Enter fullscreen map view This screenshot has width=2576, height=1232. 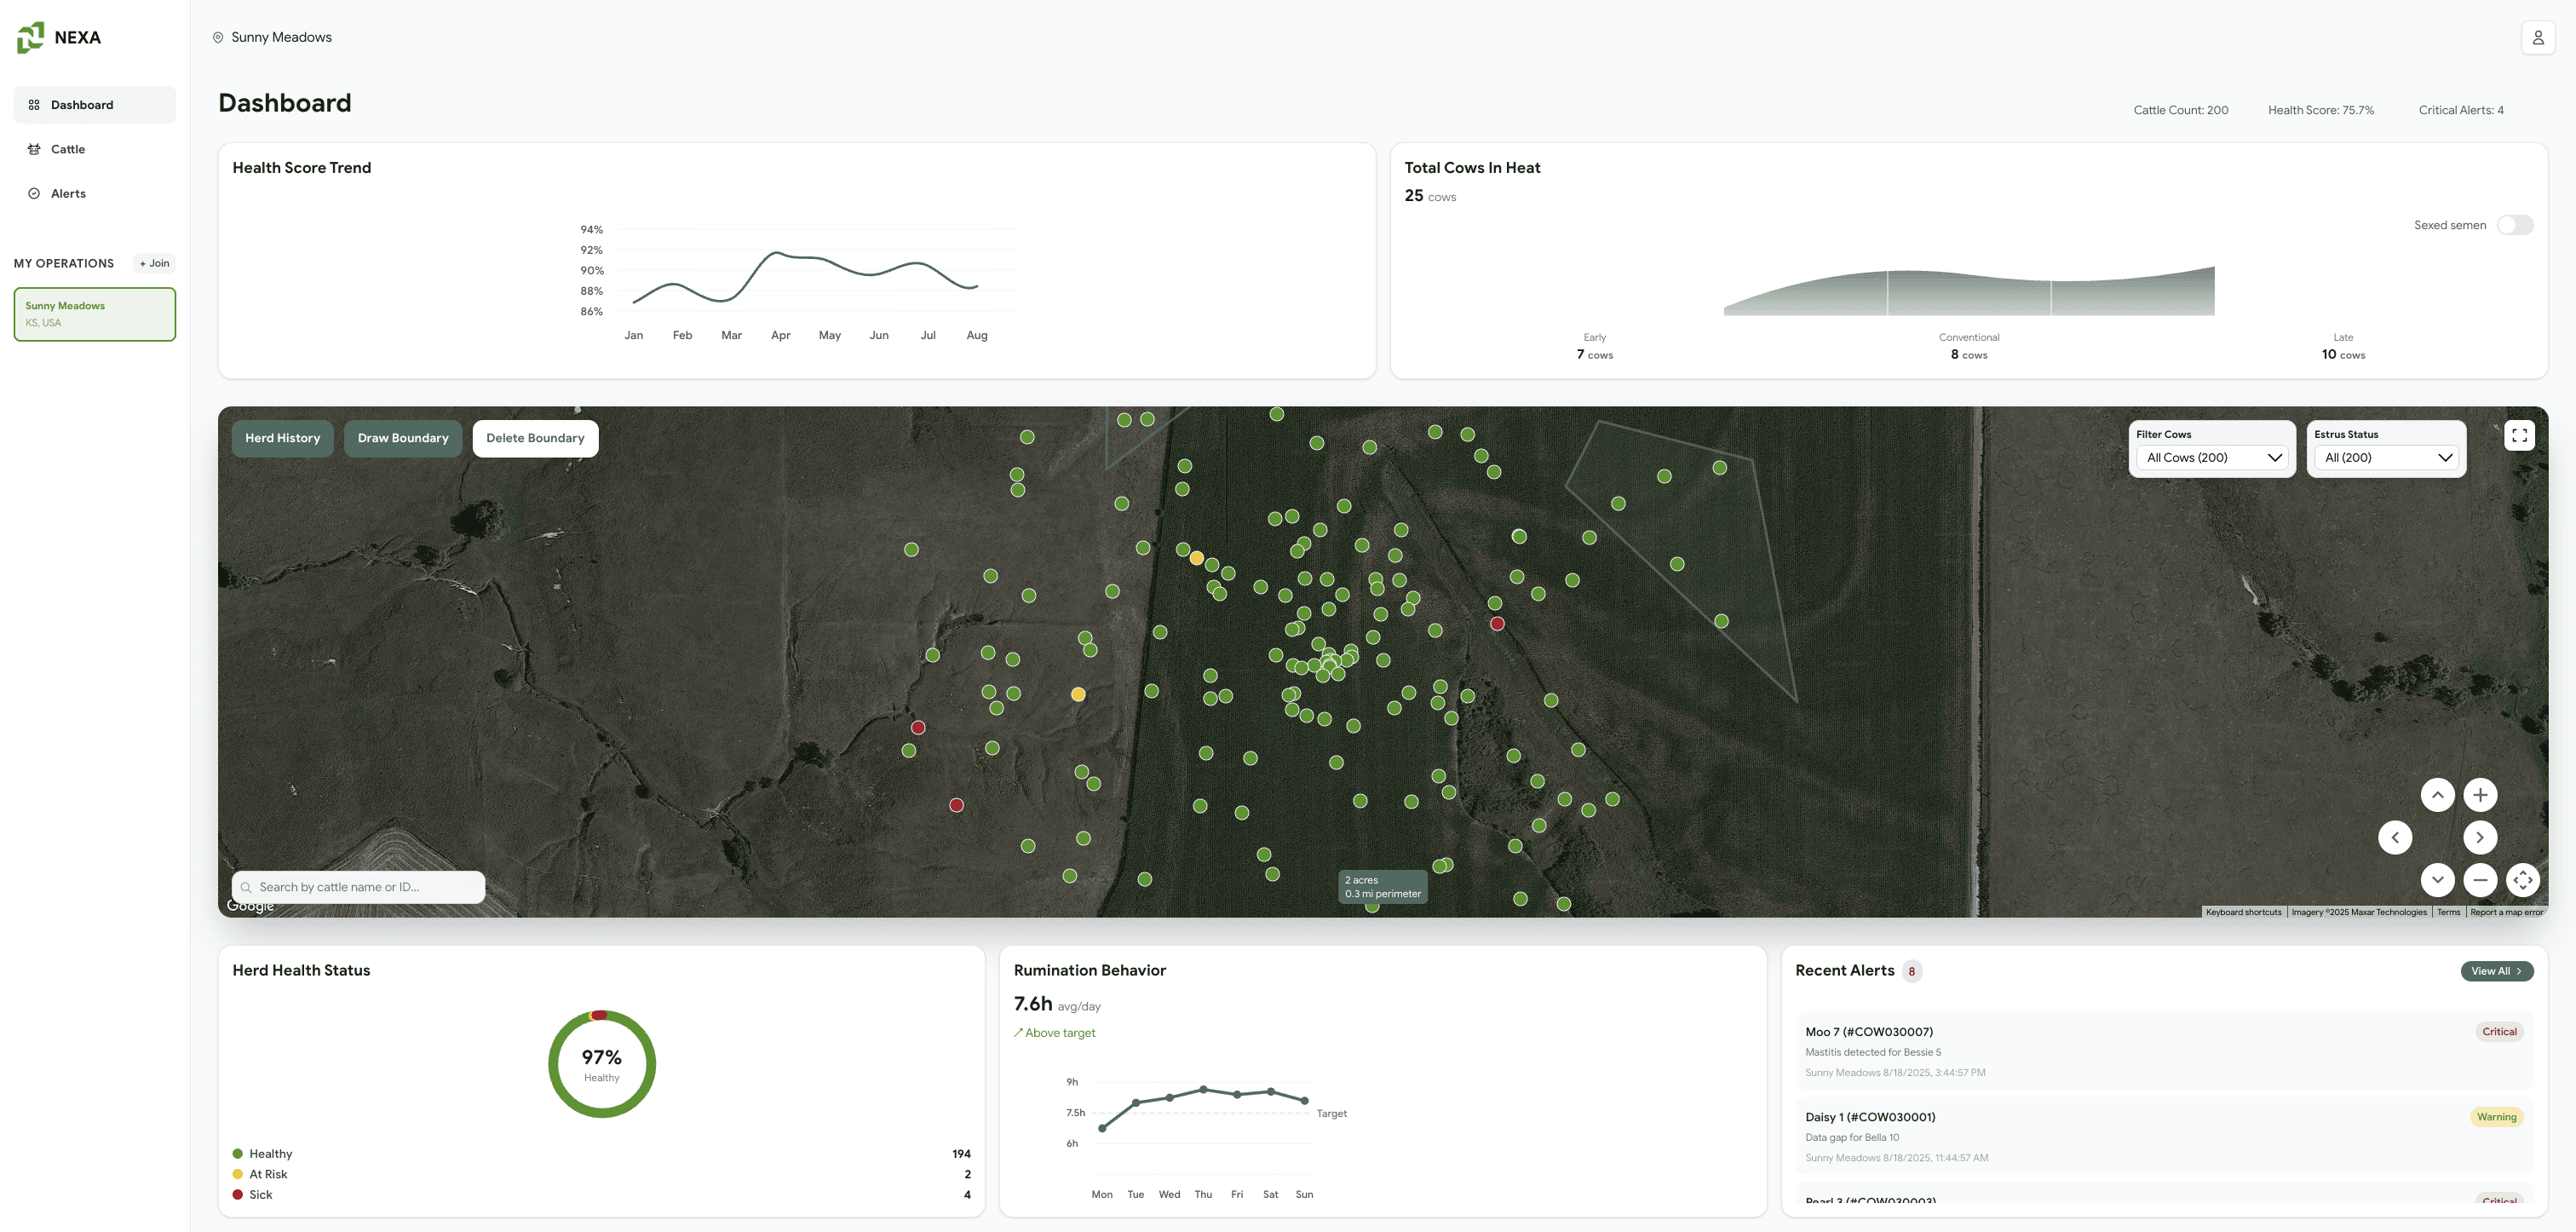tap(2519, 435)
